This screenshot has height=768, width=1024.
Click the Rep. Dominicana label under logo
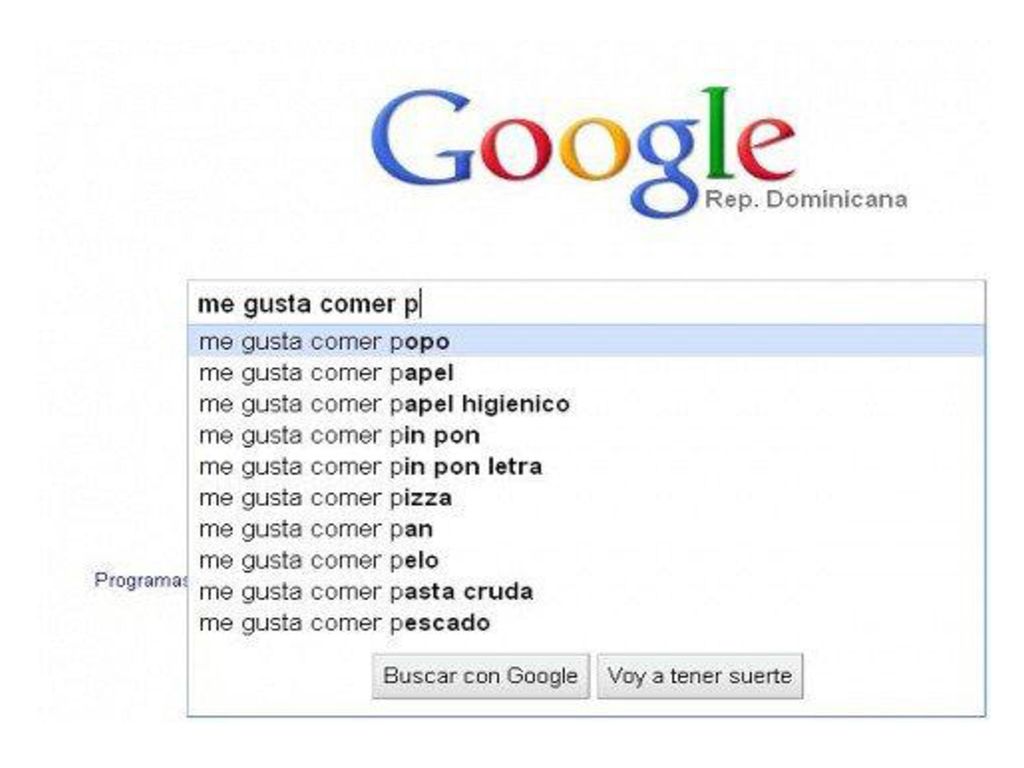(806, 199)
